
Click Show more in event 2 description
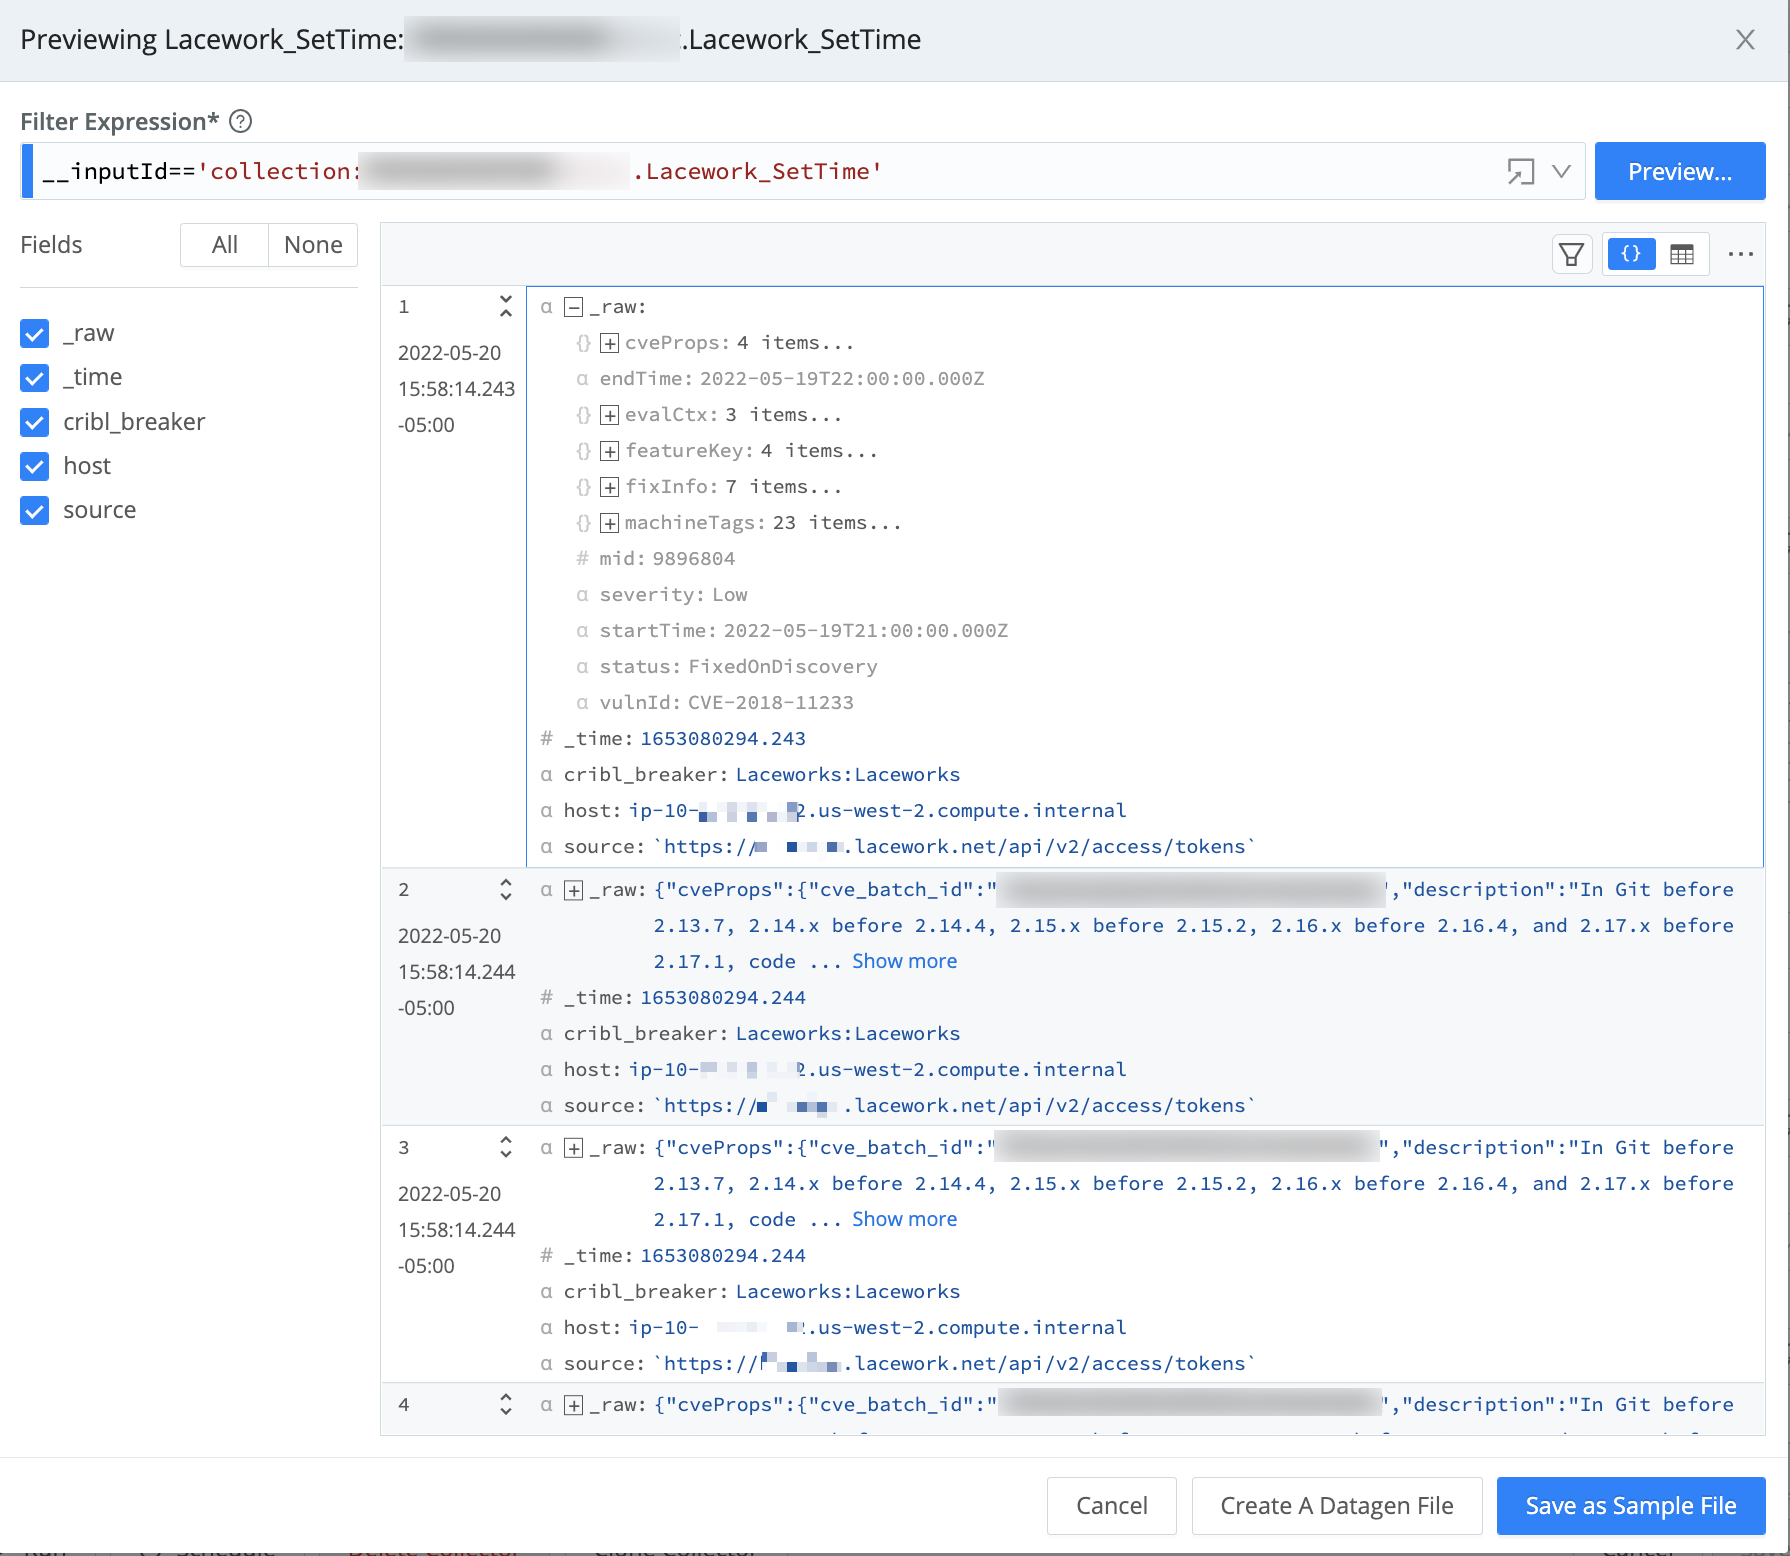pos(903,961)
